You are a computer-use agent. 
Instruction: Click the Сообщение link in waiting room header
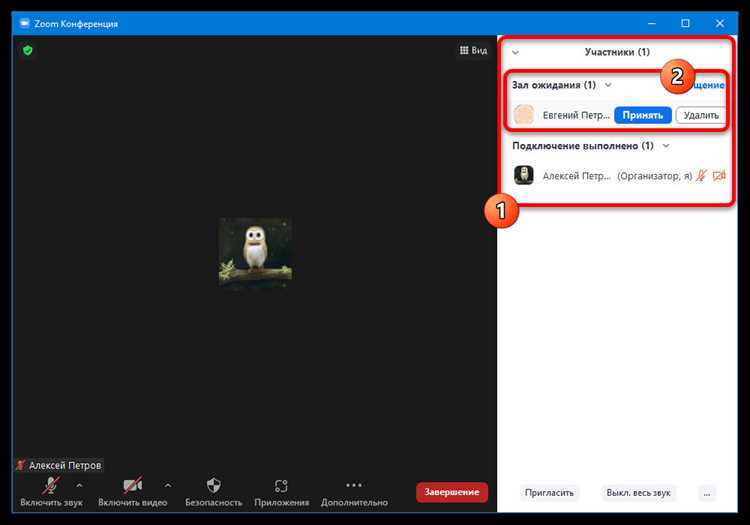pyautogui.click(x=707, y=85)
